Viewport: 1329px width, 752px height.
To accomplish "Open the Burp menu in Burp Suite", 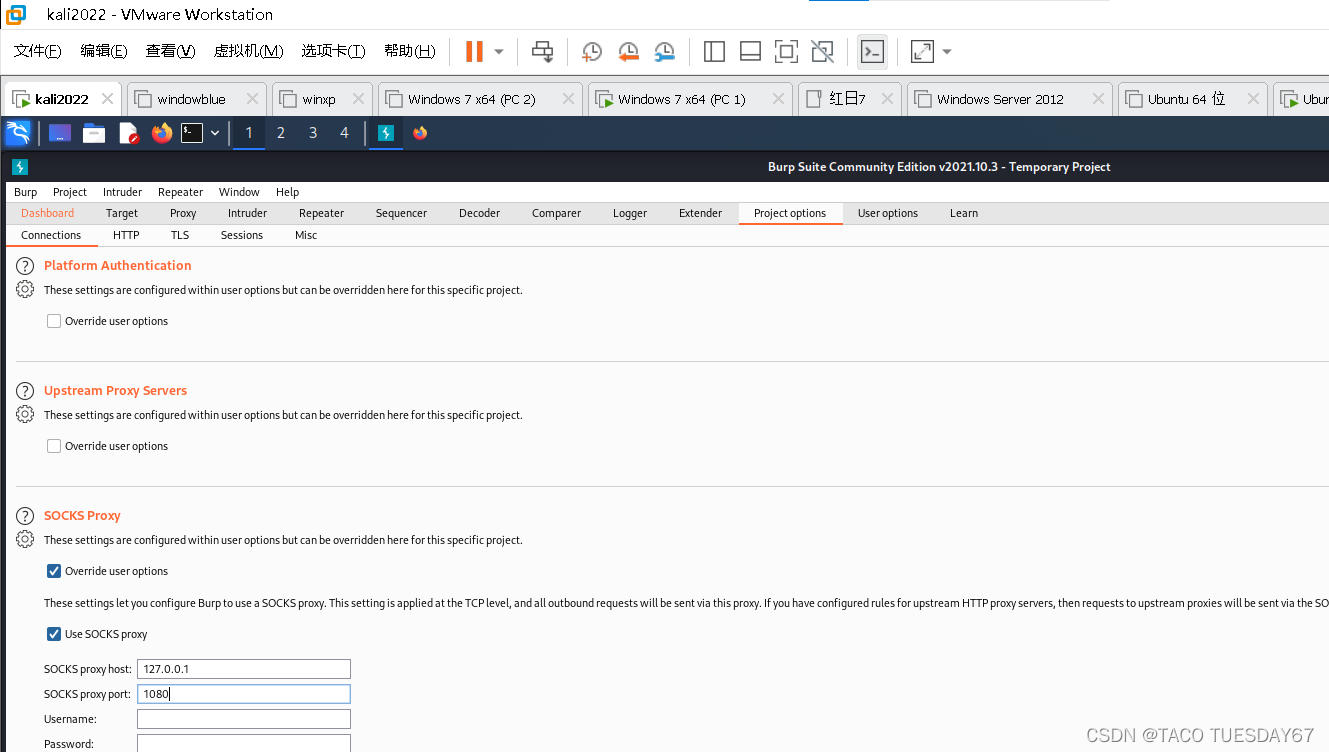I will click(26, 192).
